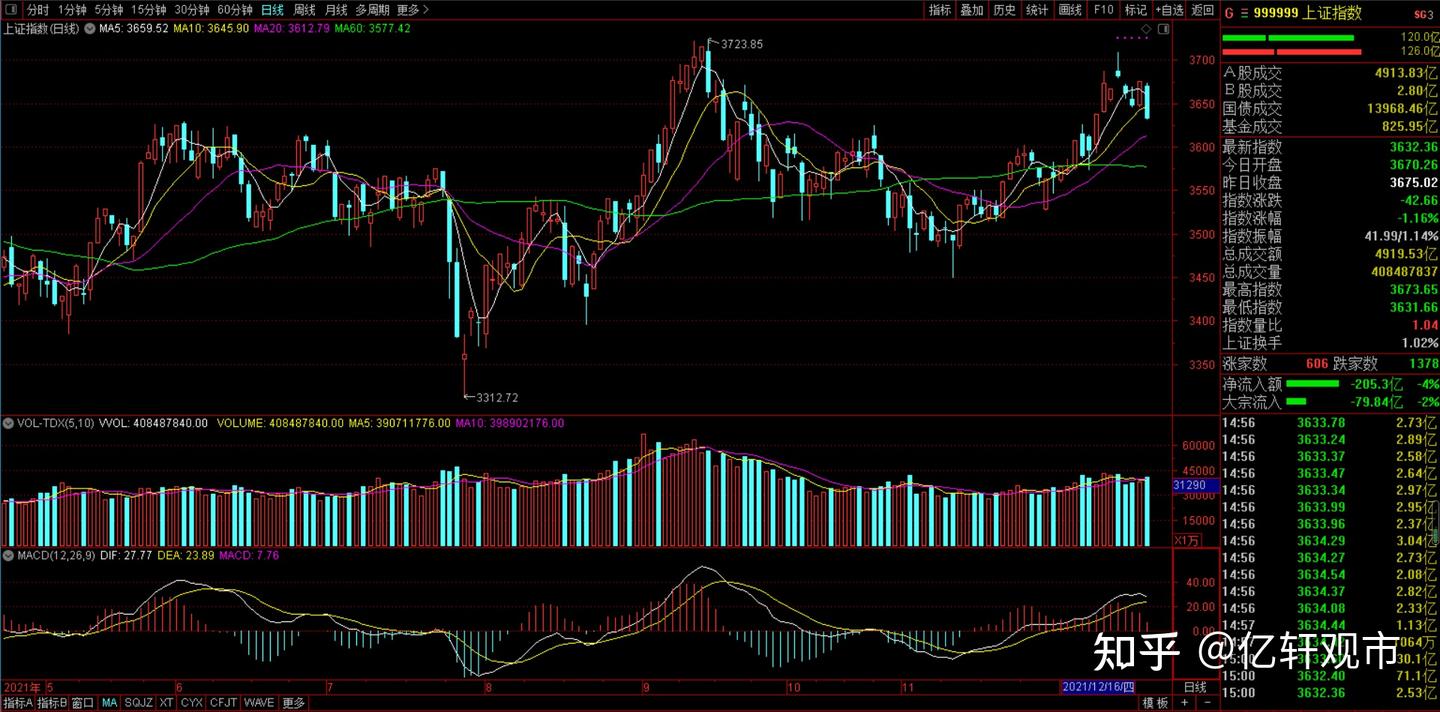Click the green list icon by 999999
Screen dimensions: 1440x712
pos(1245,13)
